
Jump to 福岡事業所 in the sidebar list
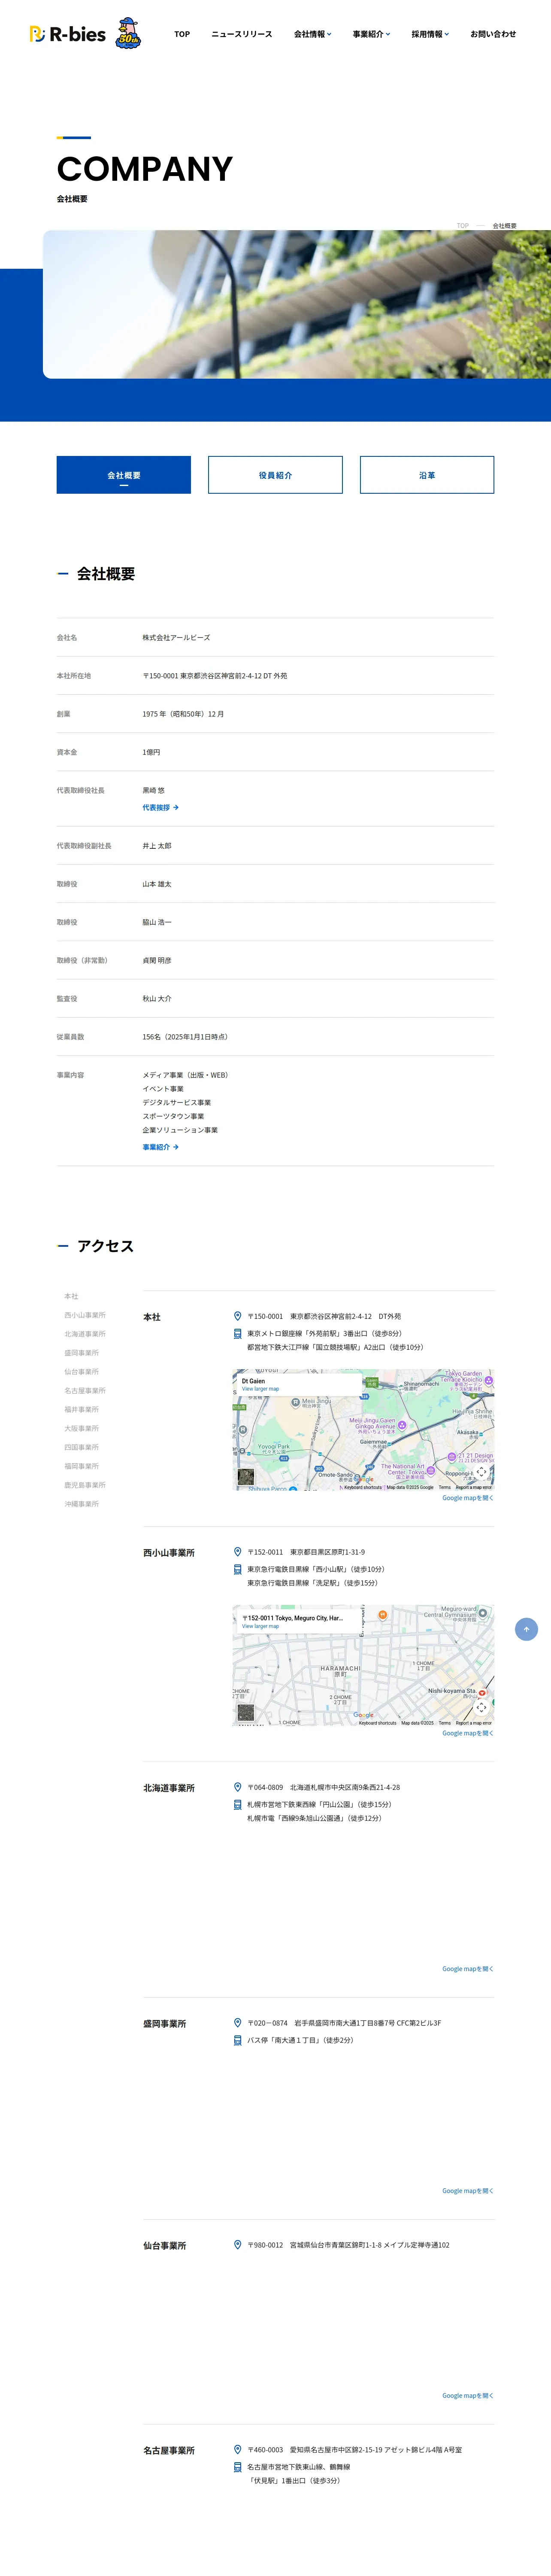(x=81, y=1466)
